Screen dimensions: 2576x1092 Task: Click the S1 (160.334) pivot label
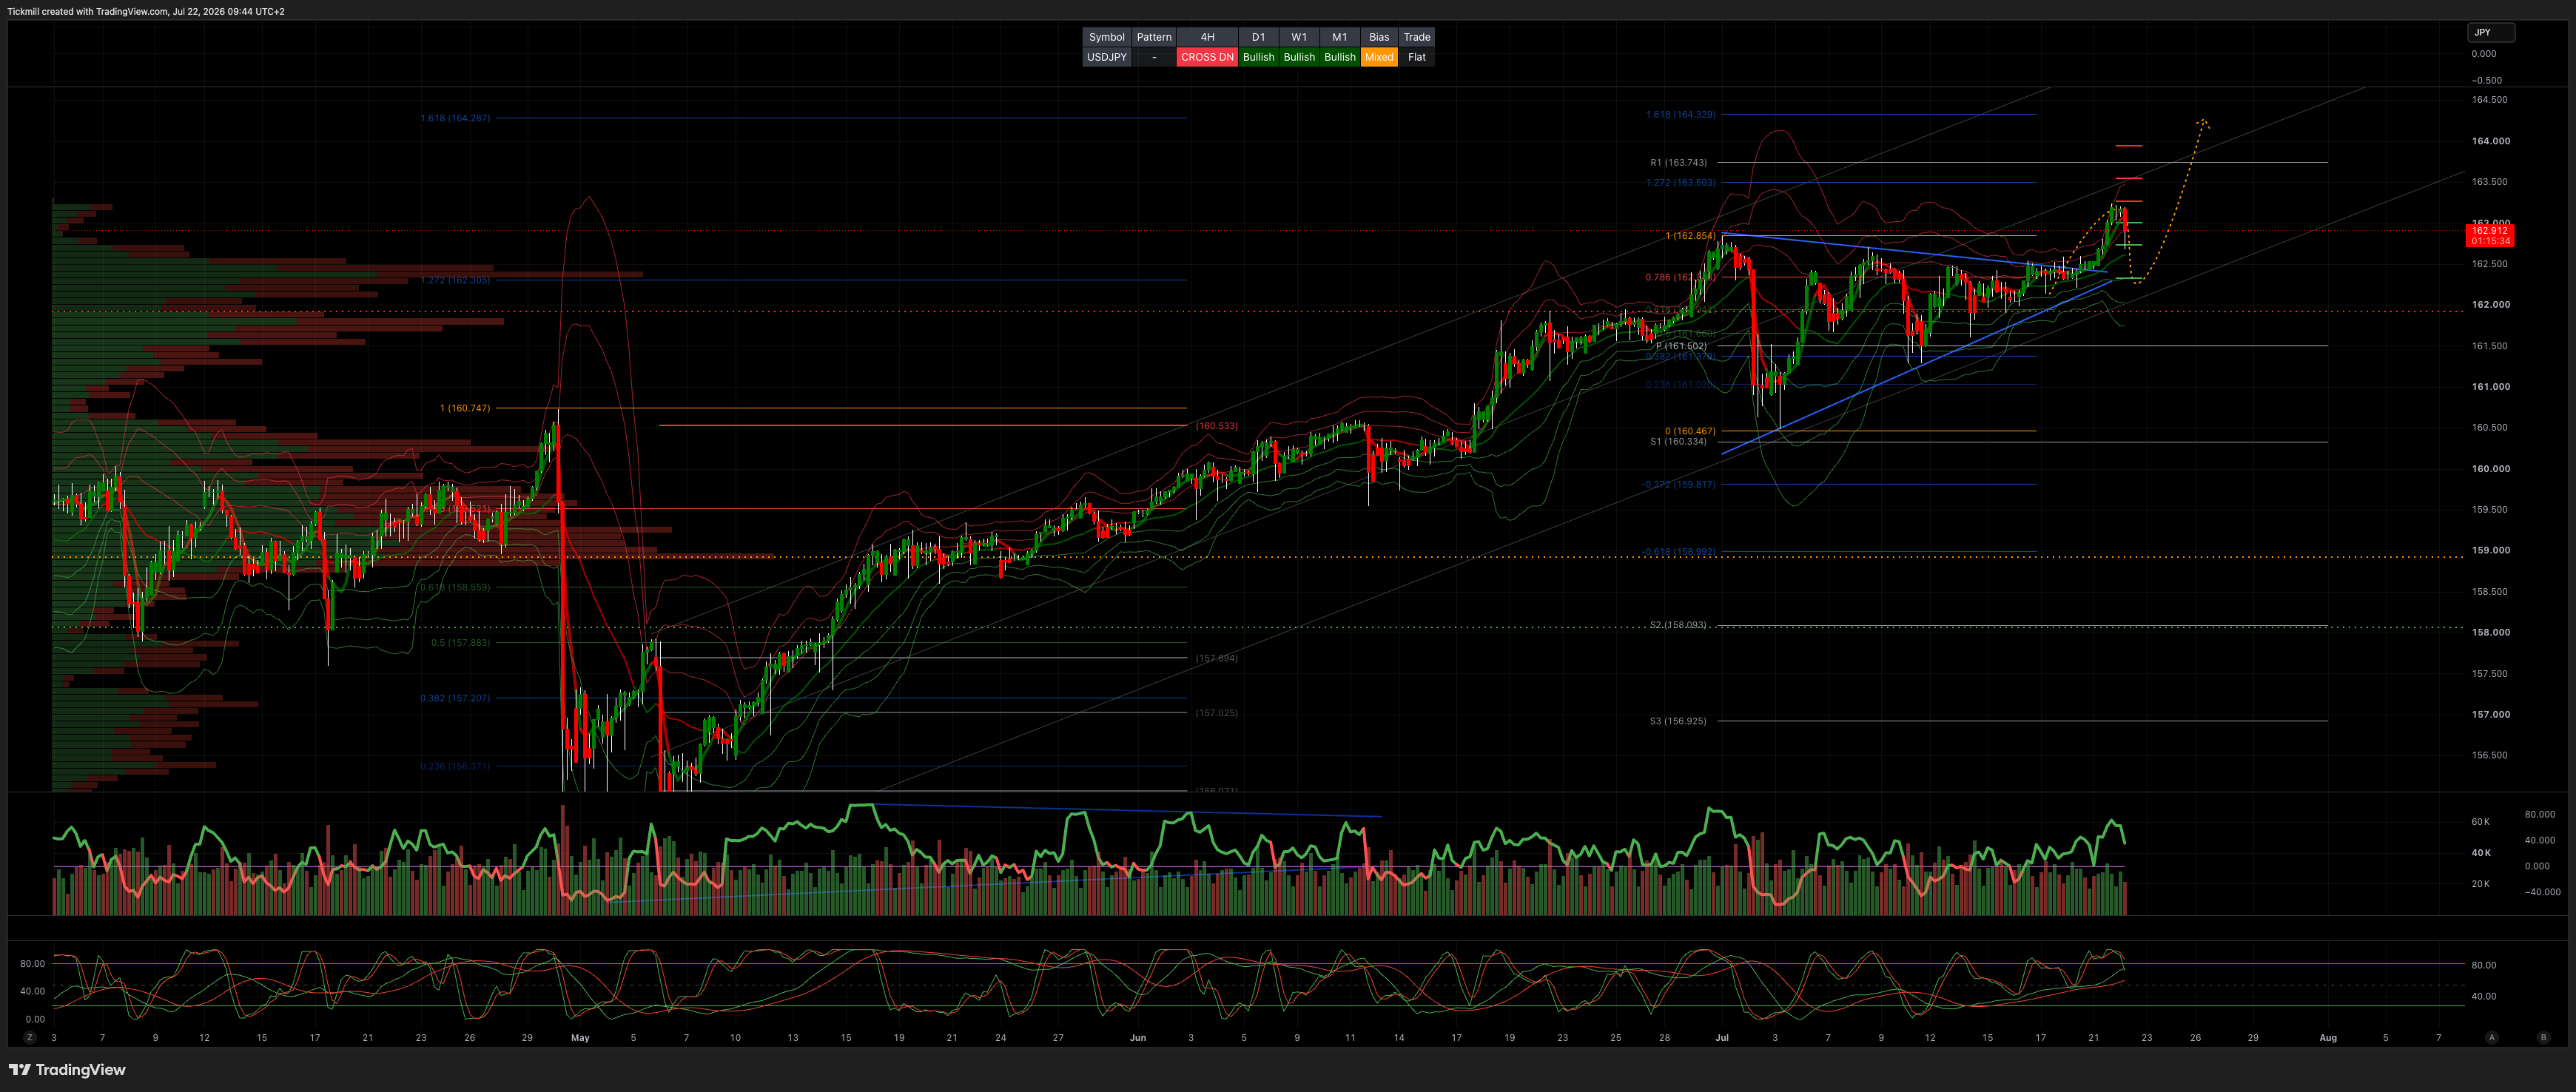coord(1679,441)
